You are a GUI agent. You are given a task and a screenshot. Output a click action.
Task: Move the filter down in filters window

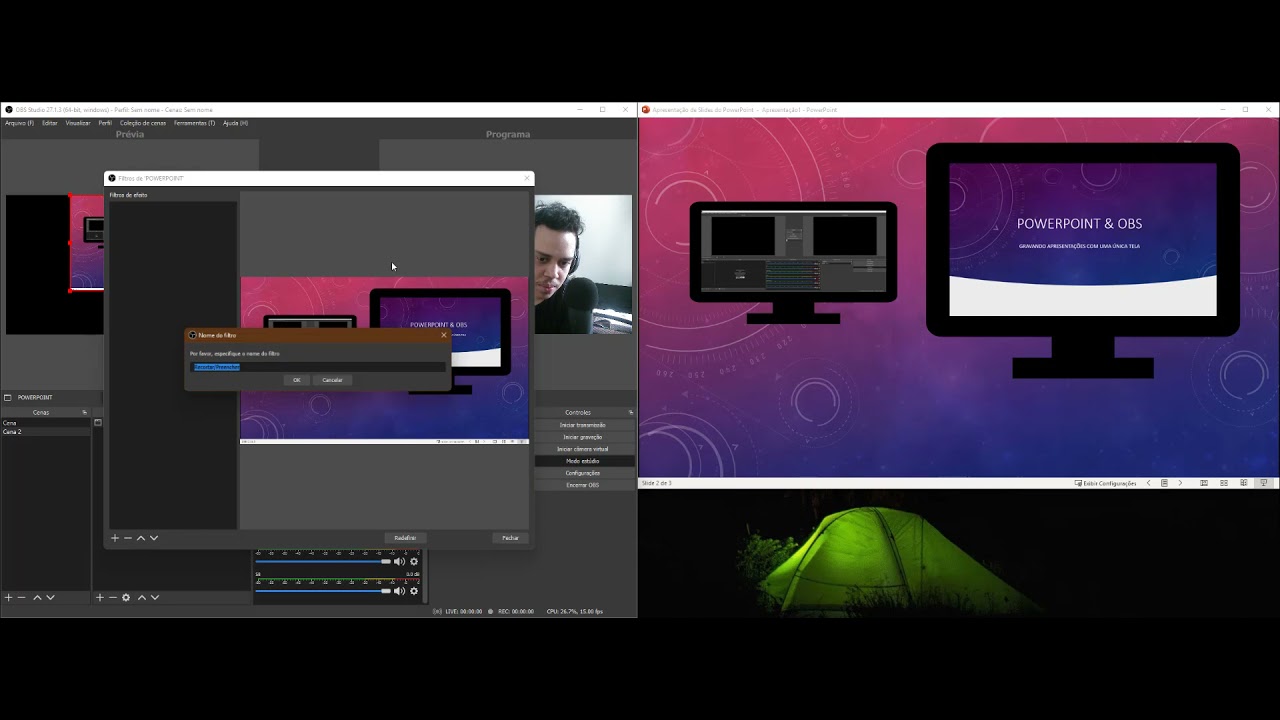click(154, 538)
